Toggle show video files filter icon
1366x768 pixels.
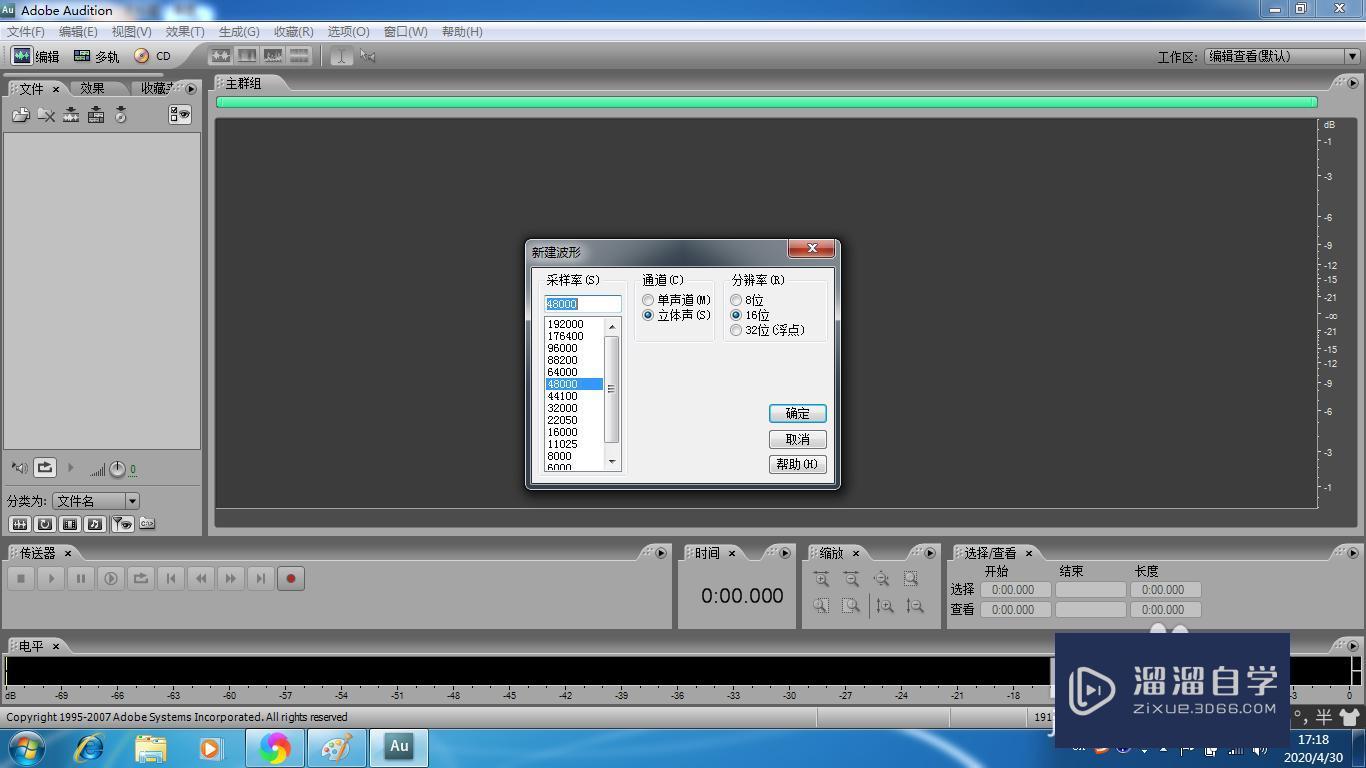pos(70,524)
